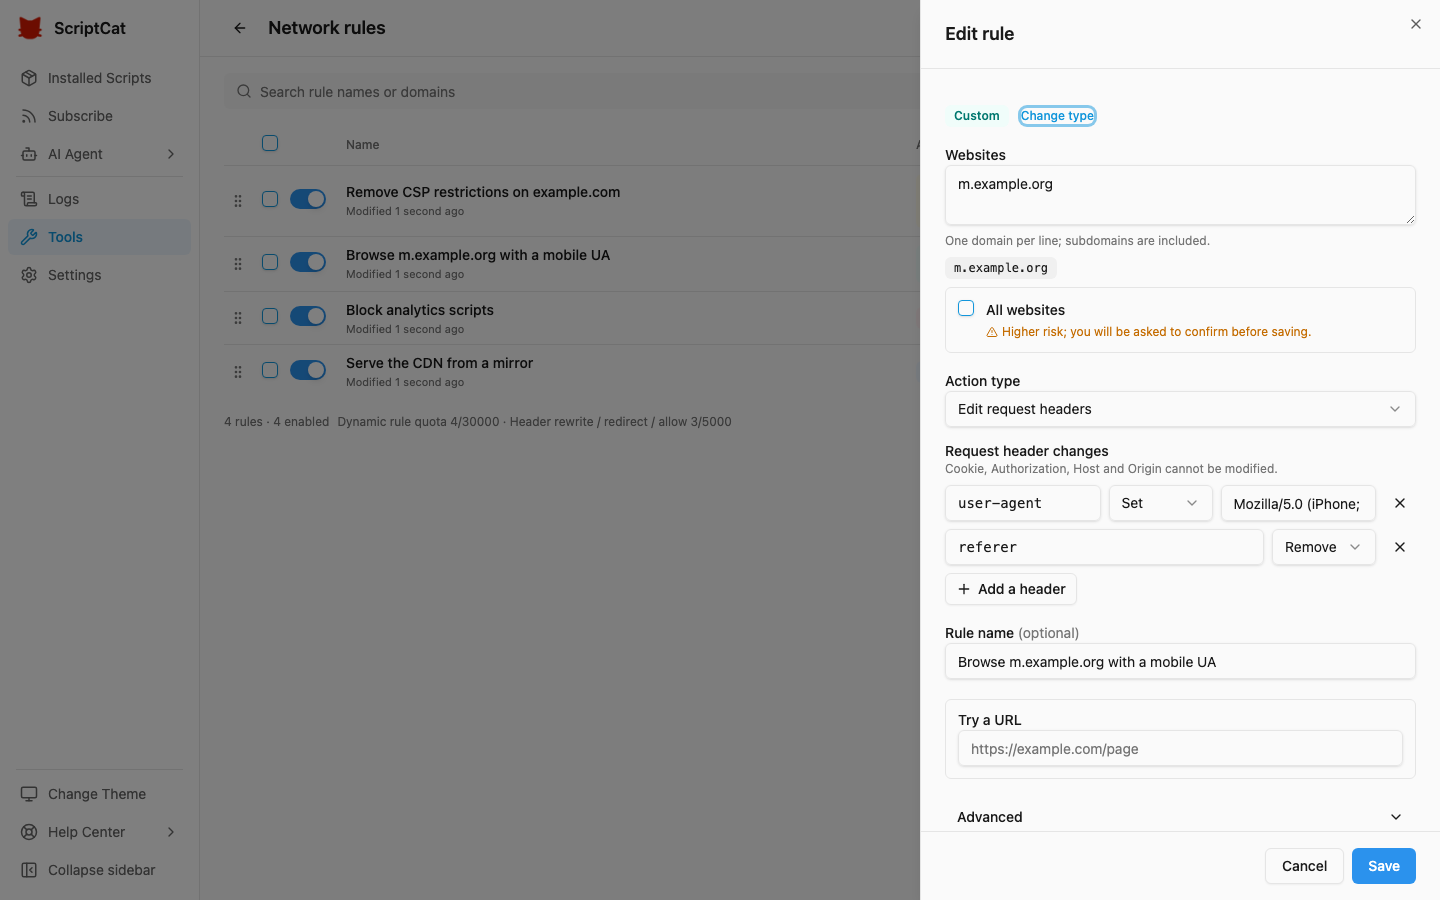Click the referer header name field
This screenshot has height=900, width=1440.
click(x=1104, y=547)
